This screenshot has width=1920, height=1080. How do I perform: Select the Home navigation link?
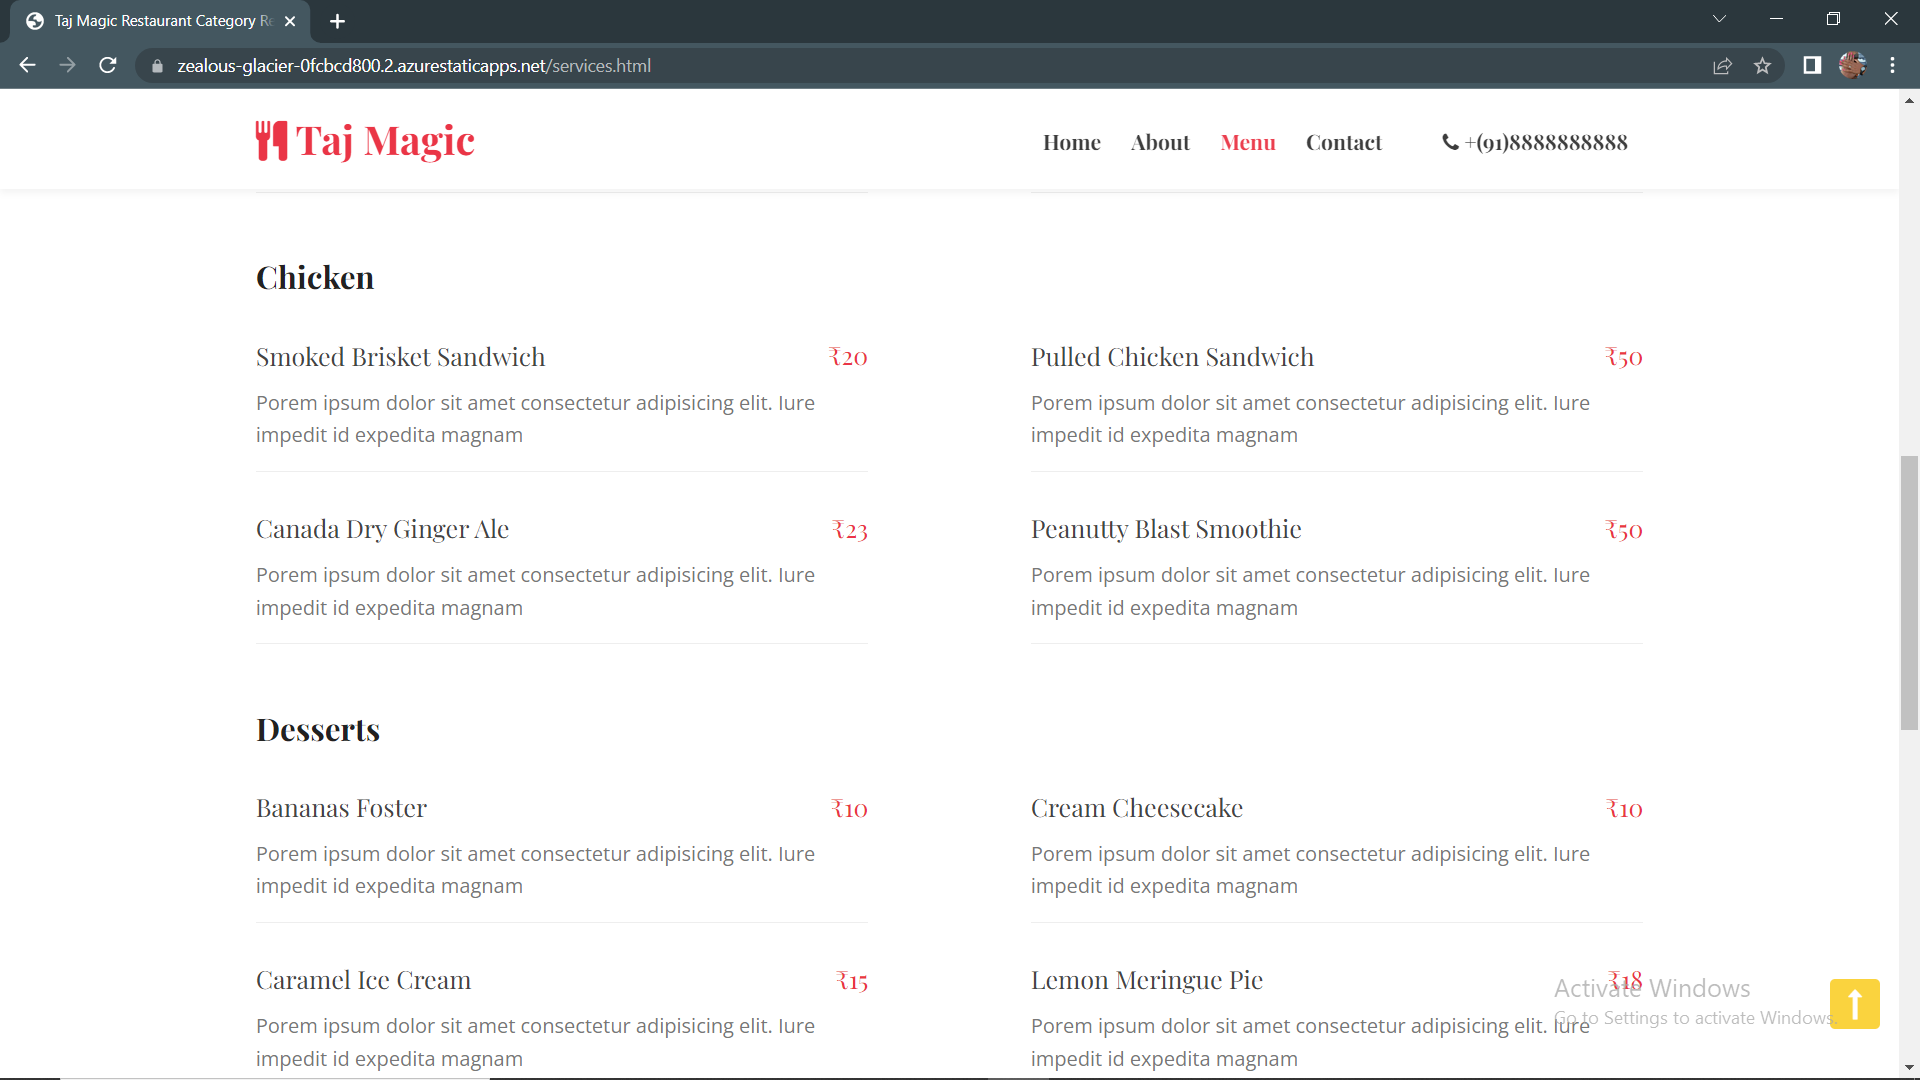tap(1071, 142)
